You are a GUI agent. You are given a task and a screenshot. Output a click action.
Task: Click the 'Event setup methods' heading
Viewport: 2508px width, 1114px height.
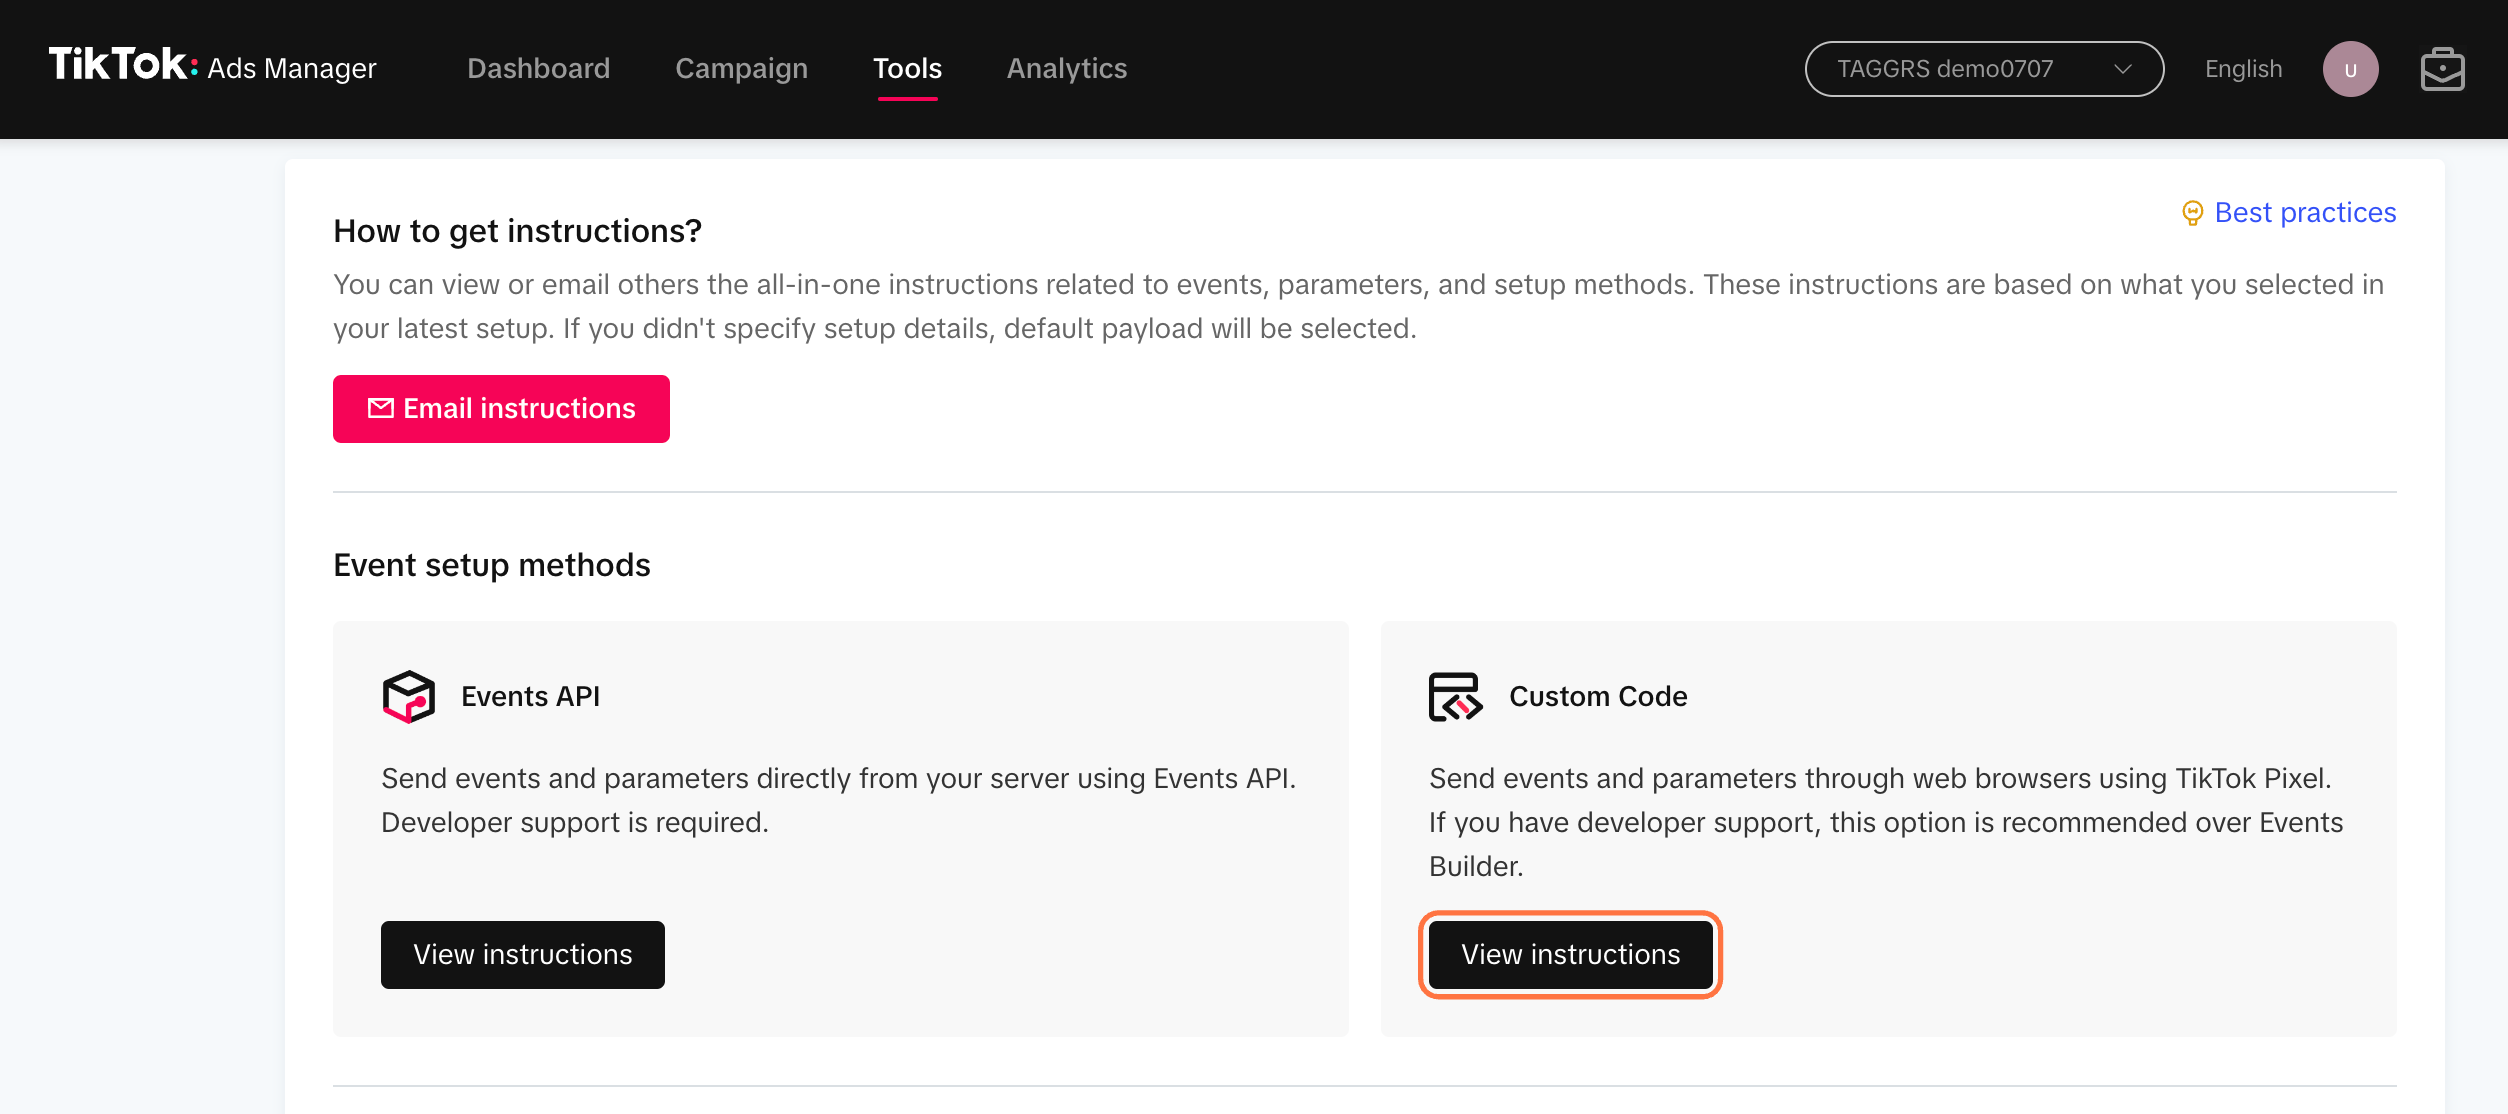491,565
